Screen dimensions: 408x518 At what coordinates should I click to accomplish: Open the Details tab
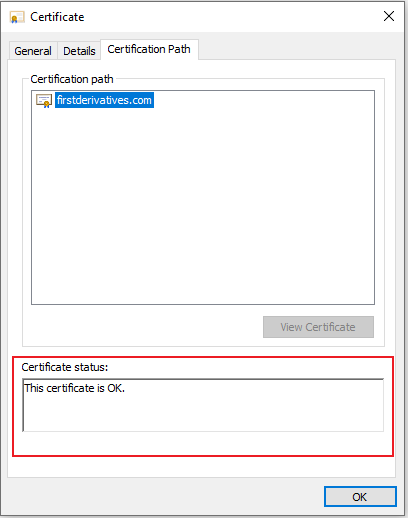click(79, 51)
